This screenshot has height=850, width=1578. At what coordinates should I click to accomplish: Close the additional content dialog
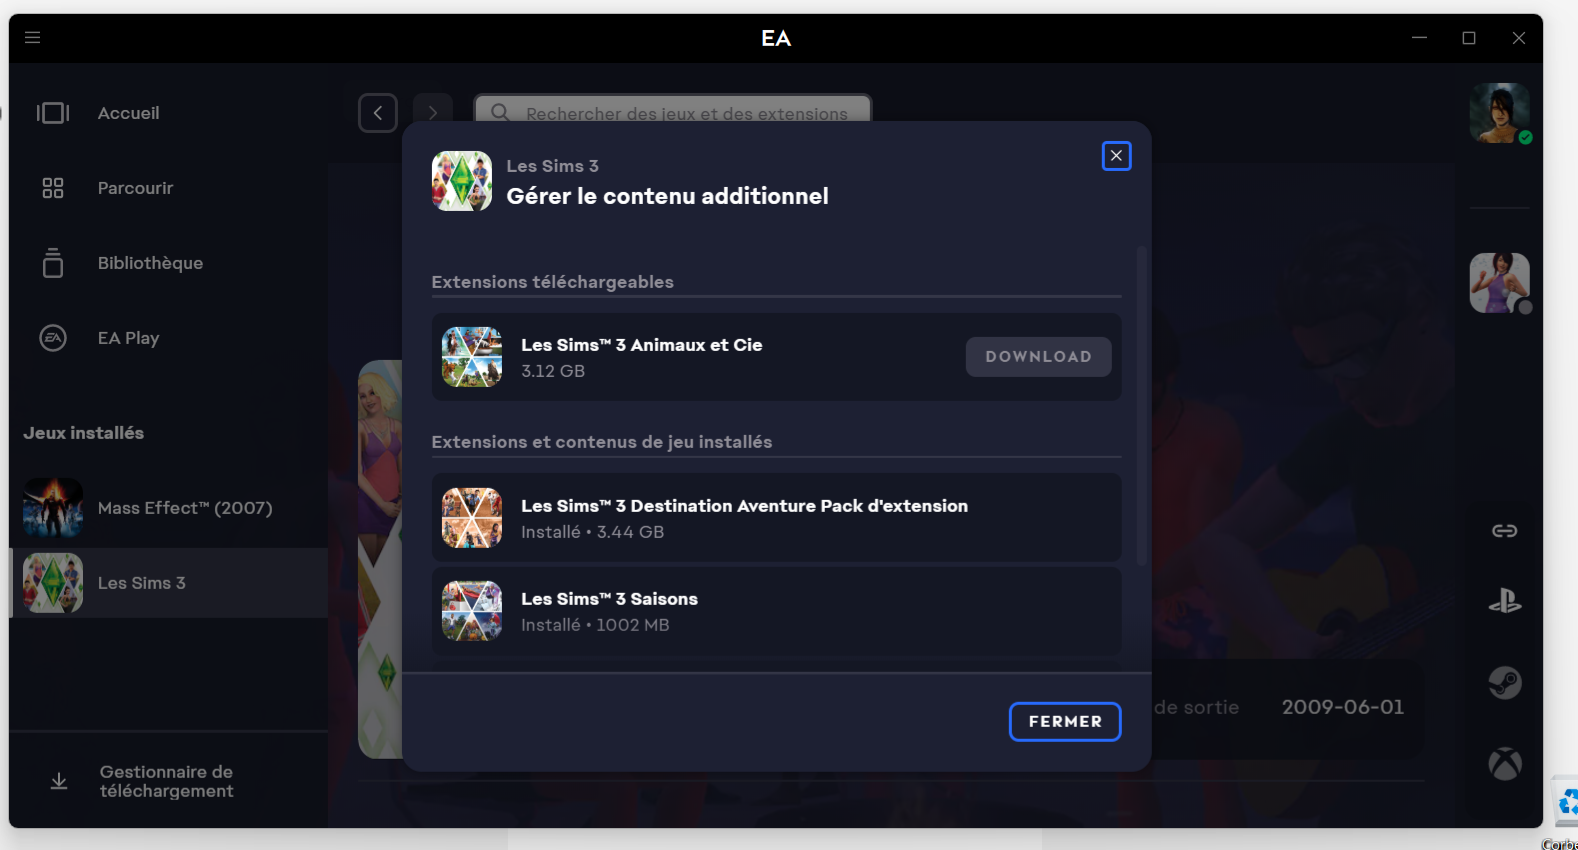click(x=1116, y=156)
